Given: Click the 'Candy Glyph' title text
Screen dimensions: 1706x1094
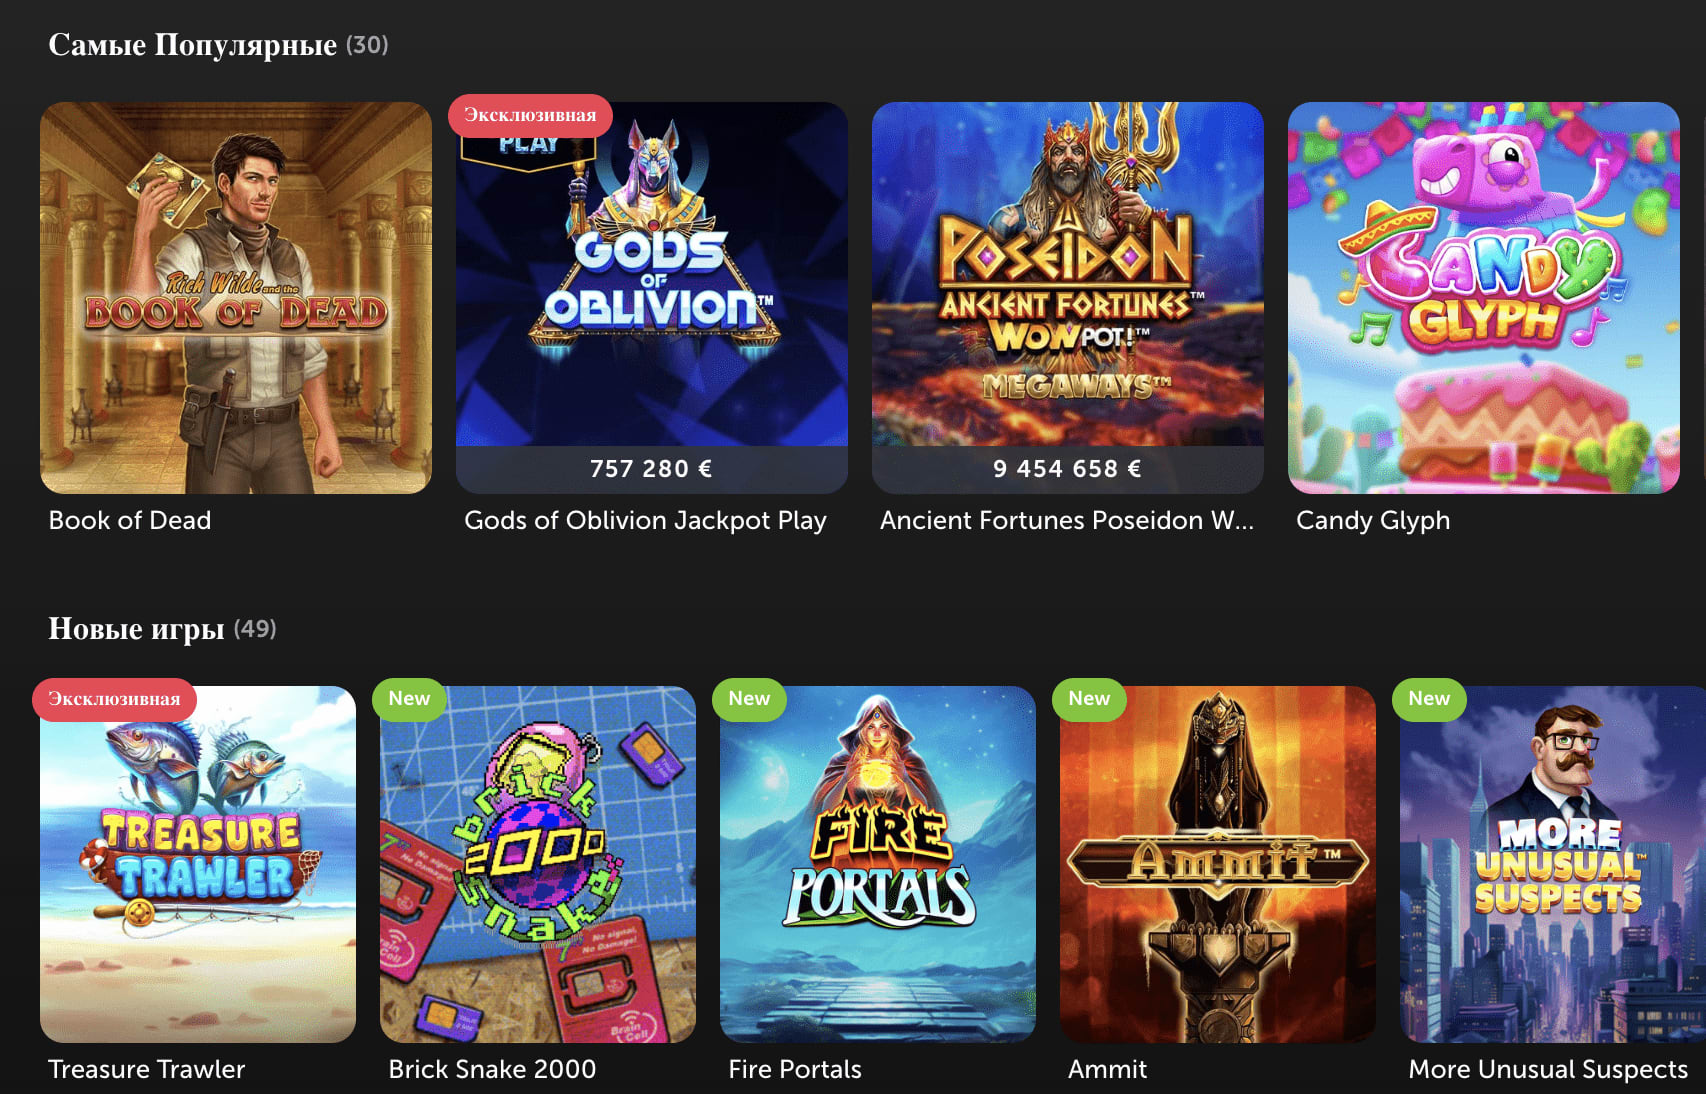Looking at the screenshot, I should [x=1373, y=520].
